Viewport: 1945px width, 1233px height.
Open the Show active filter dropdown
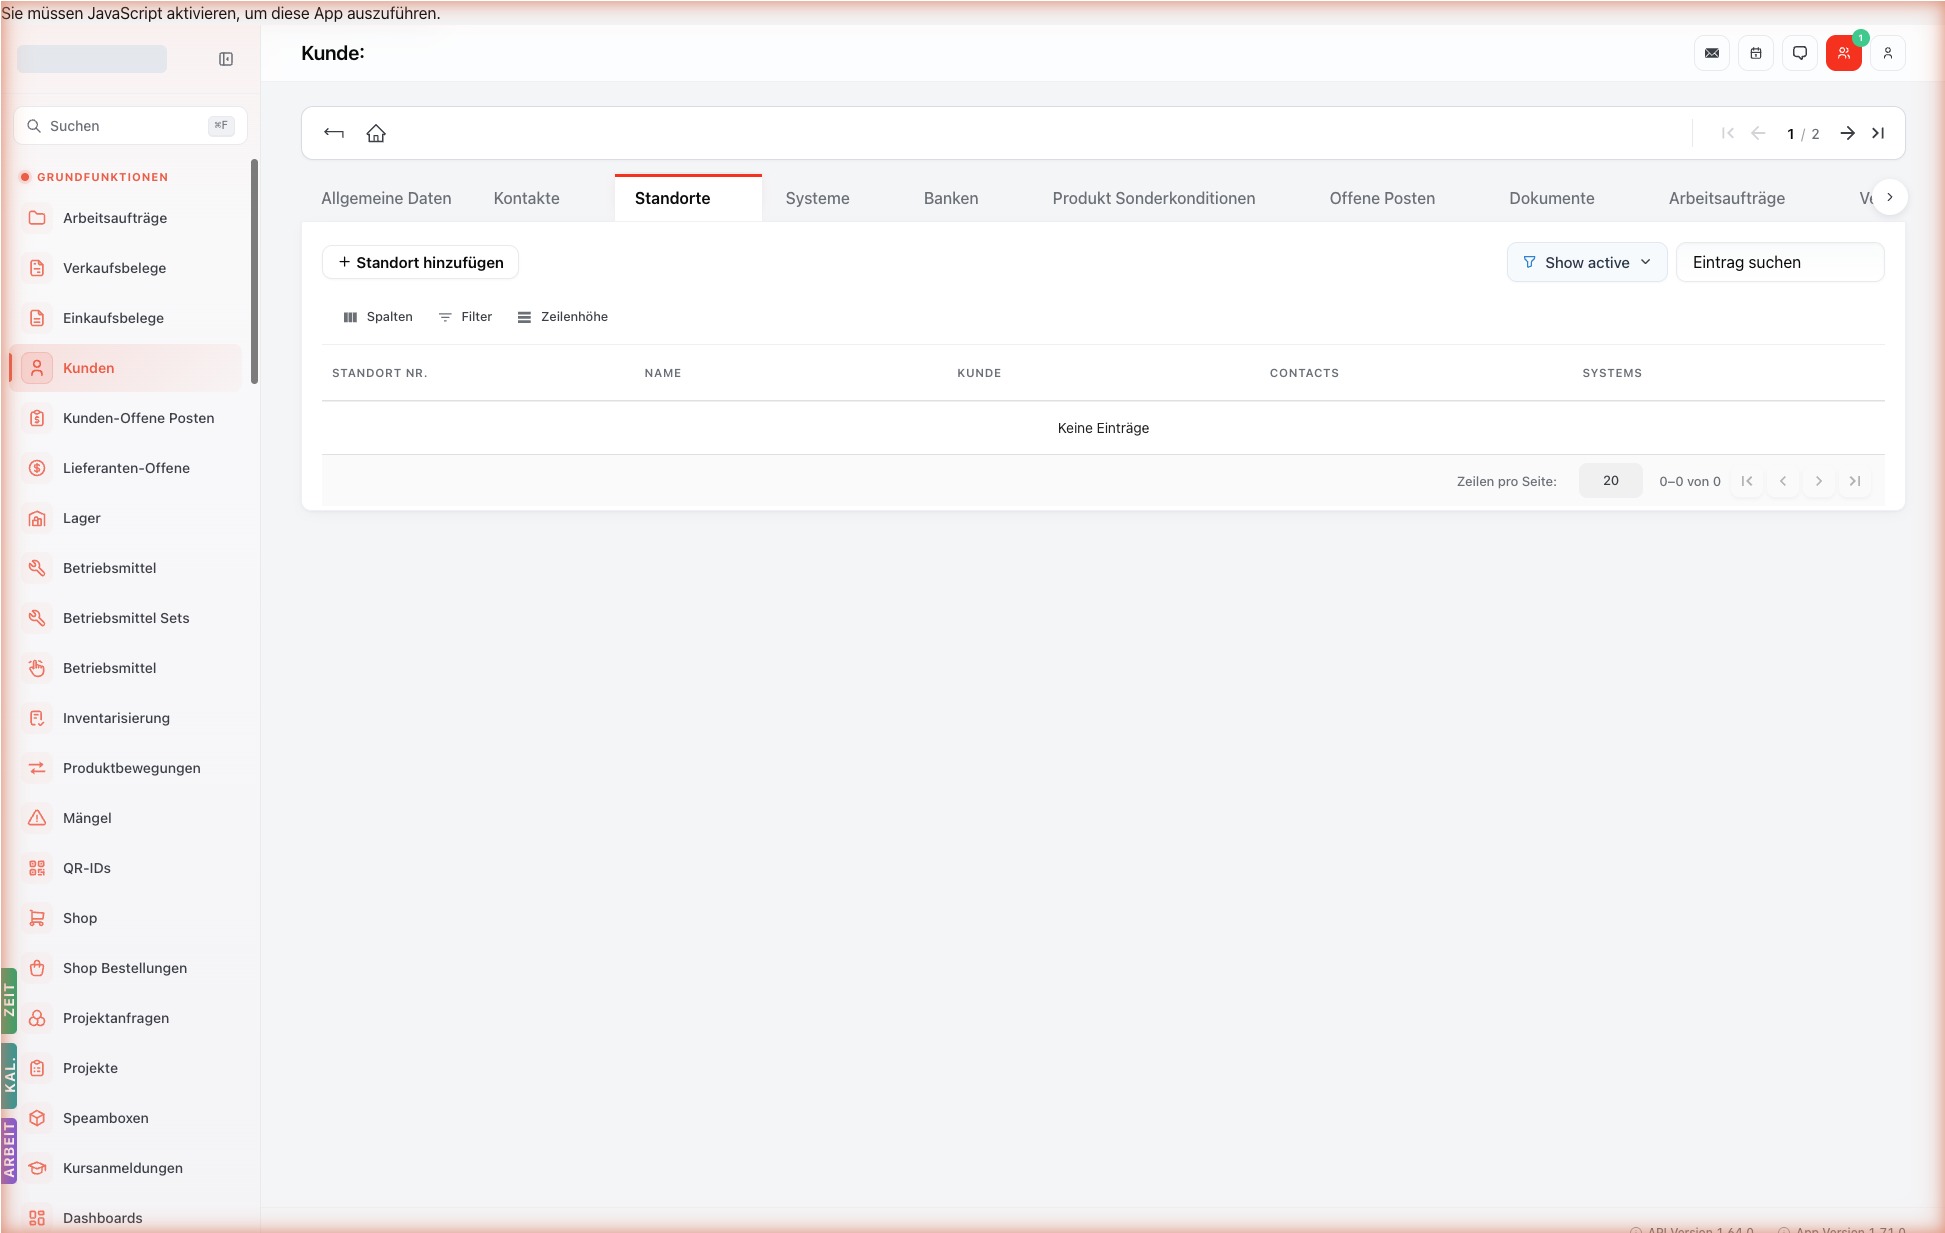pos(1587,262)
